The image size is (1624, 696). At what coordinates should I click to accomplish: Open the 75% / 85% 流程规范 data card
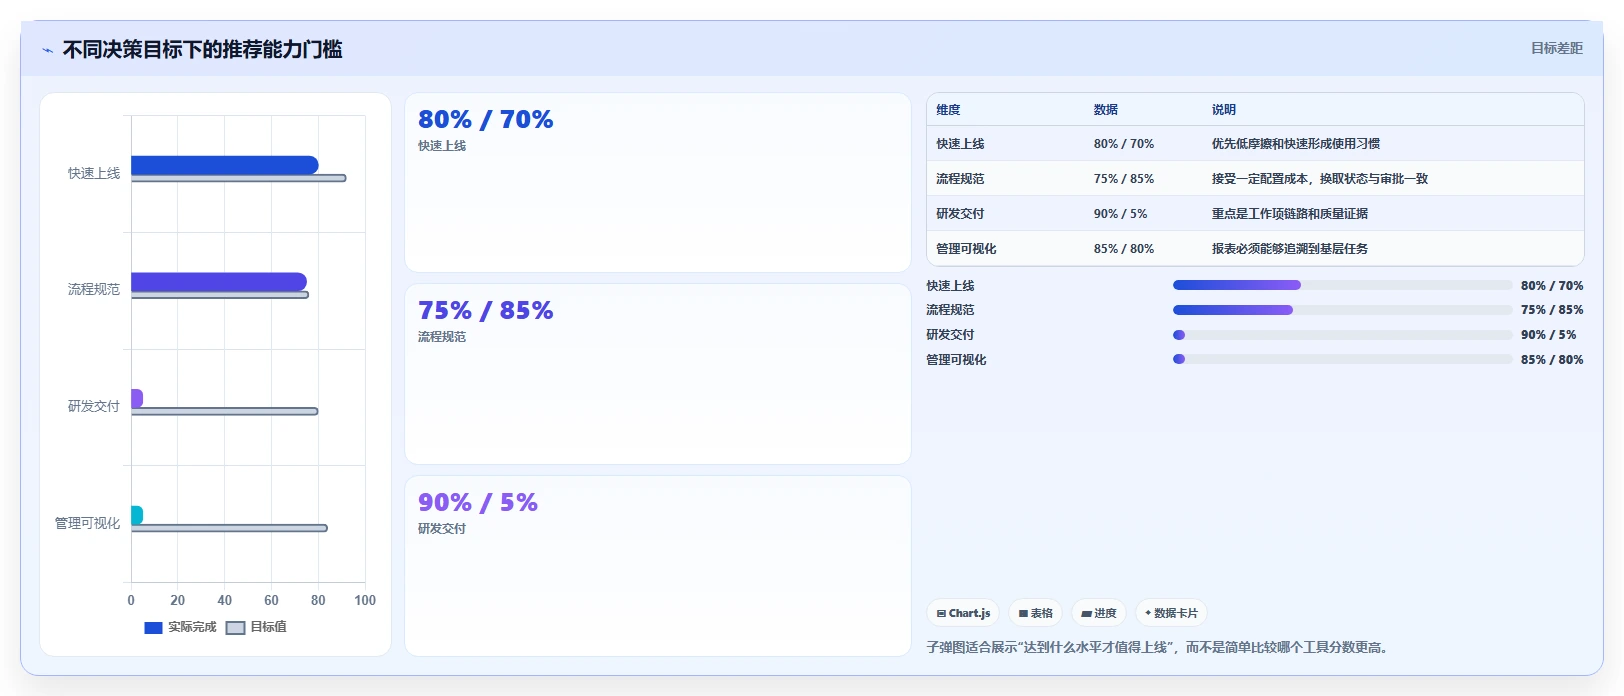click(658, 374)
